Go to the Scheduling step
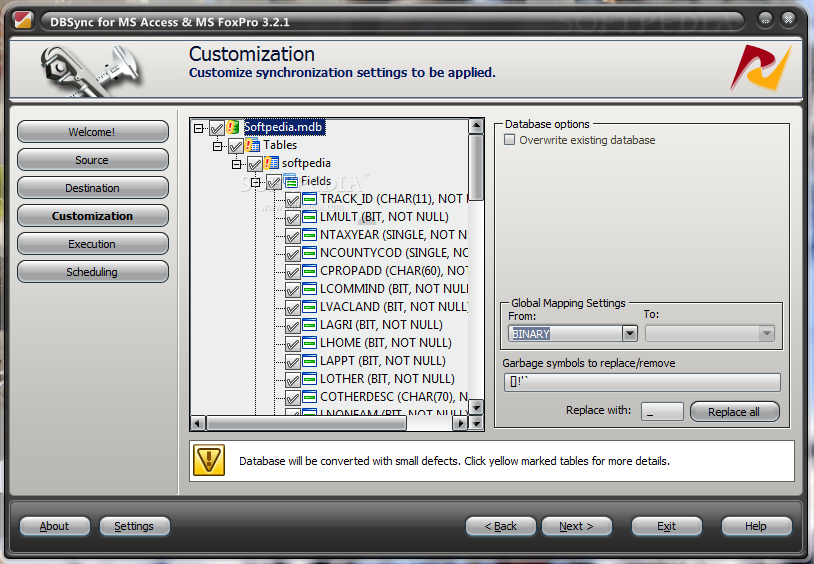 (92, 272)
